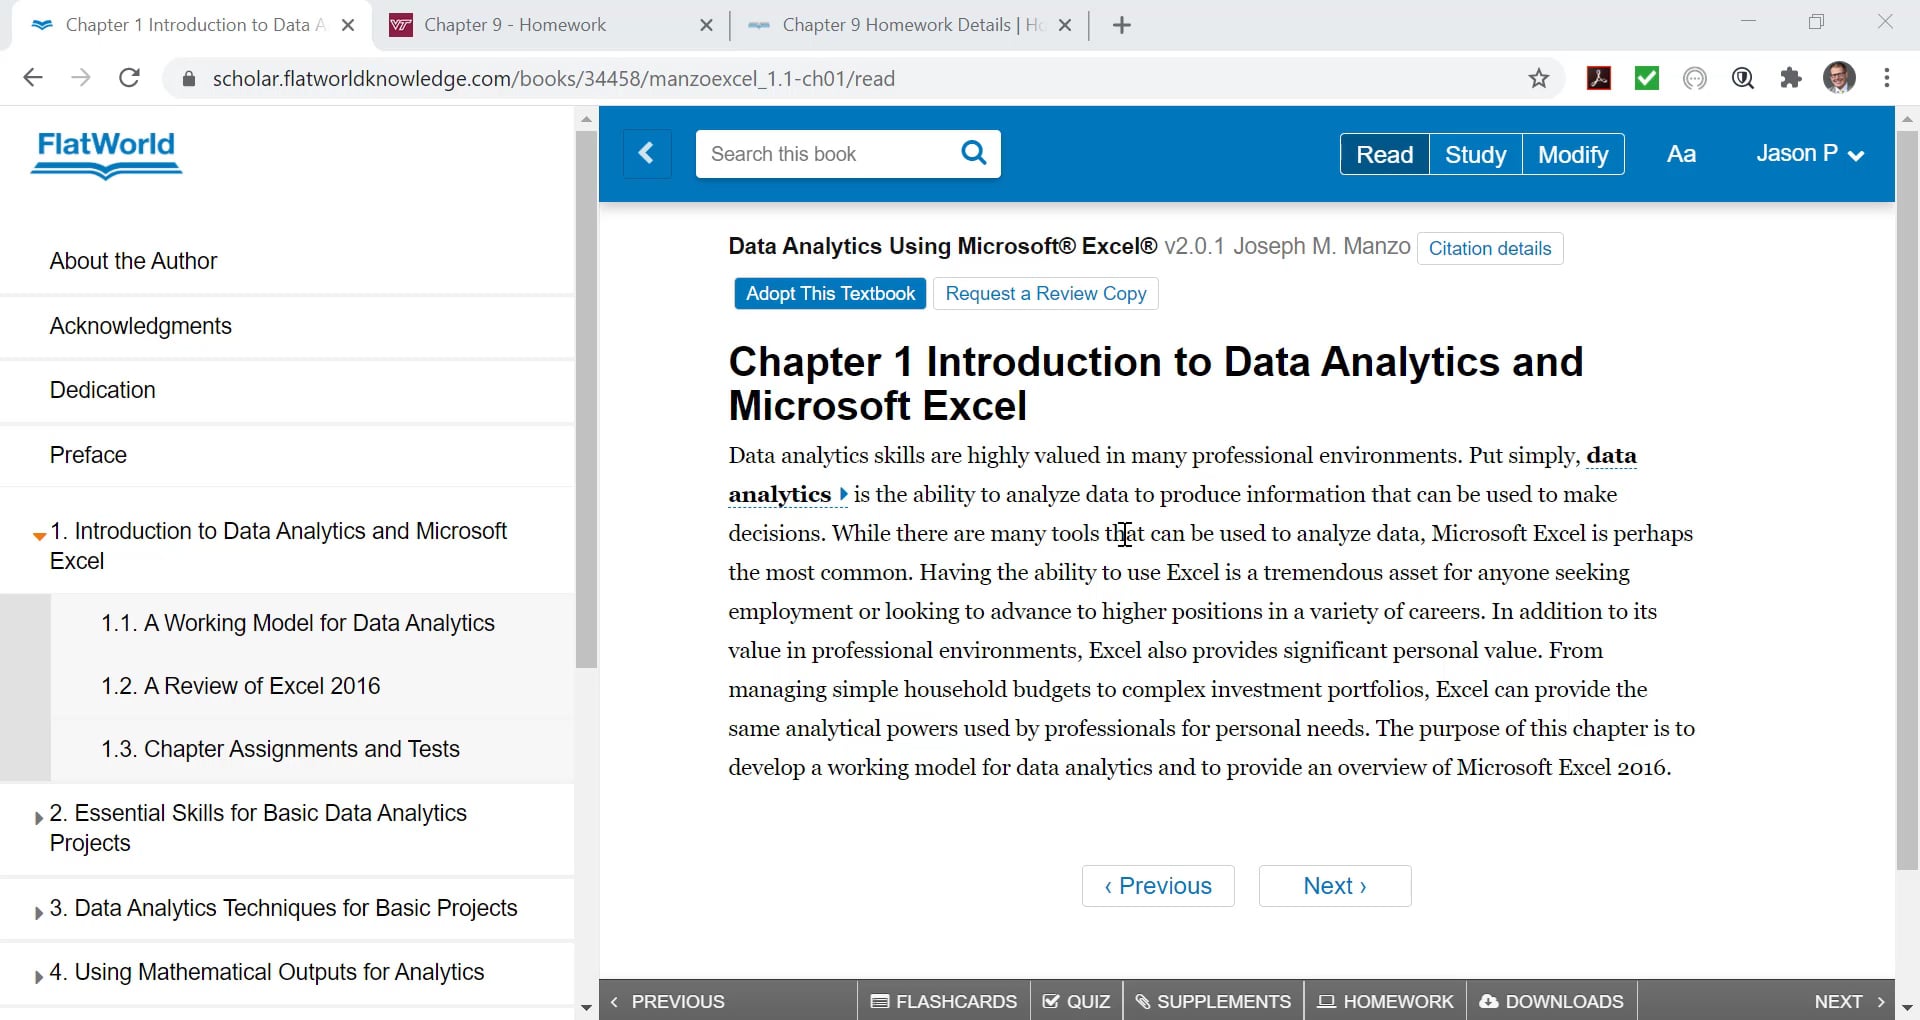
Task: Switch to Read mode
Action: pos(1385,154)
